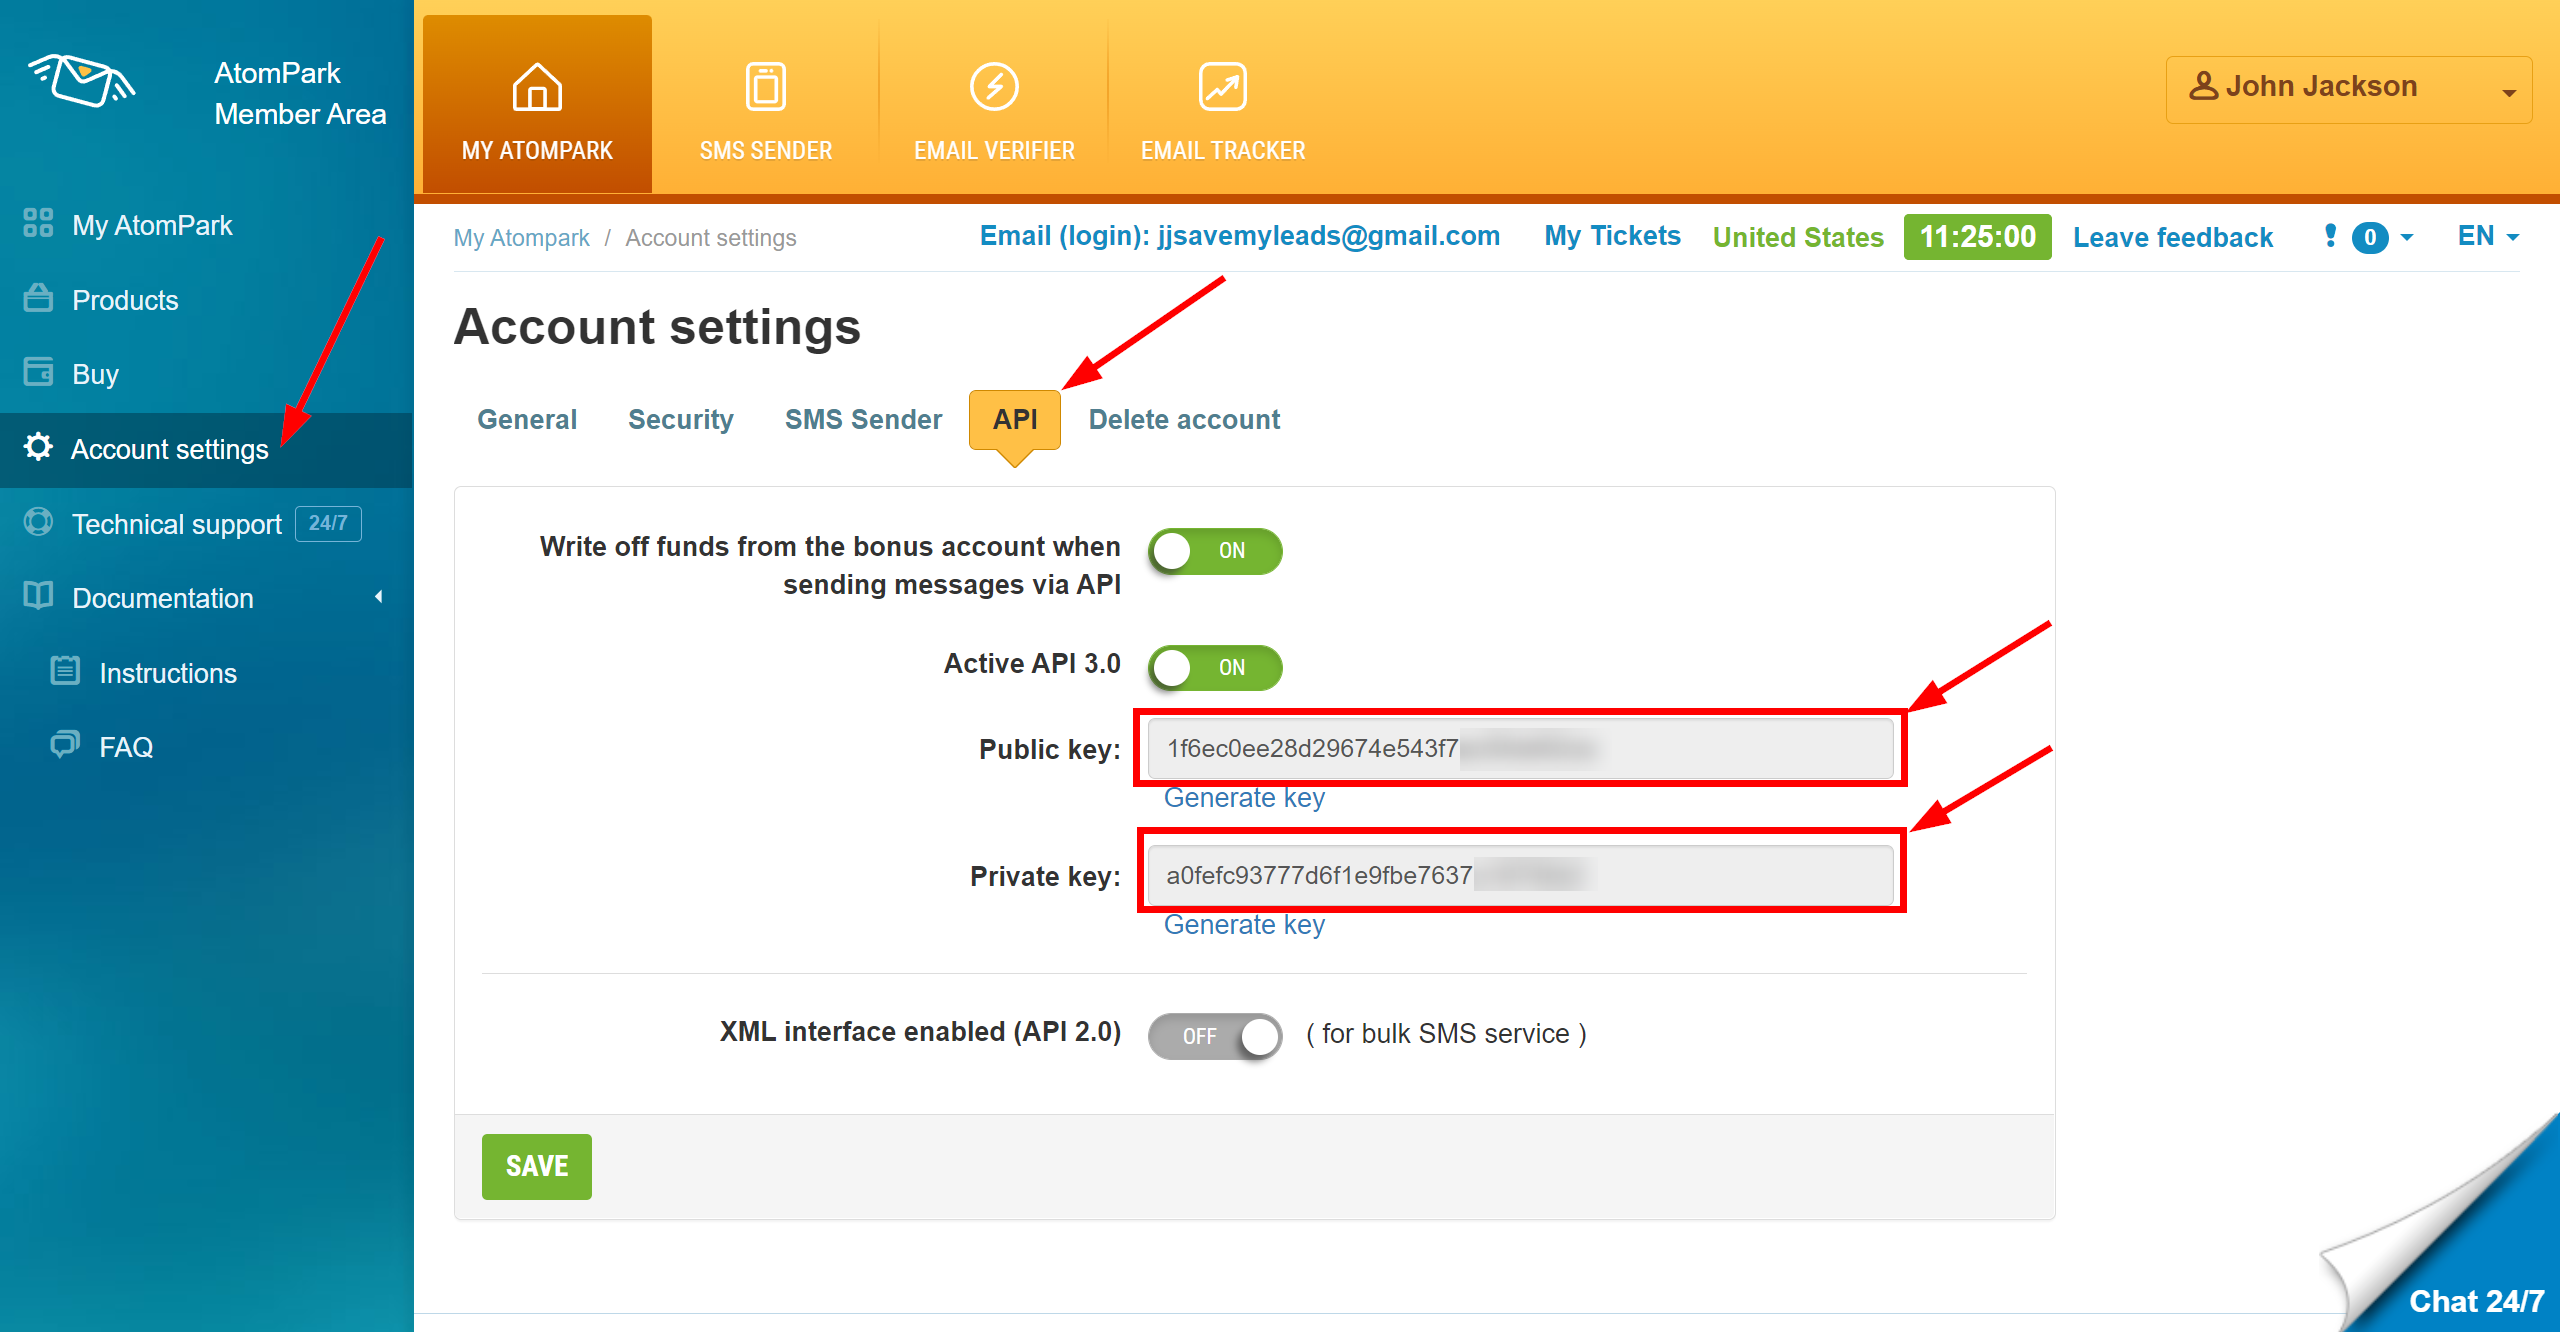Click the Email login address link
This screenshot has height=1332, width=2560.
[1240, 236]
